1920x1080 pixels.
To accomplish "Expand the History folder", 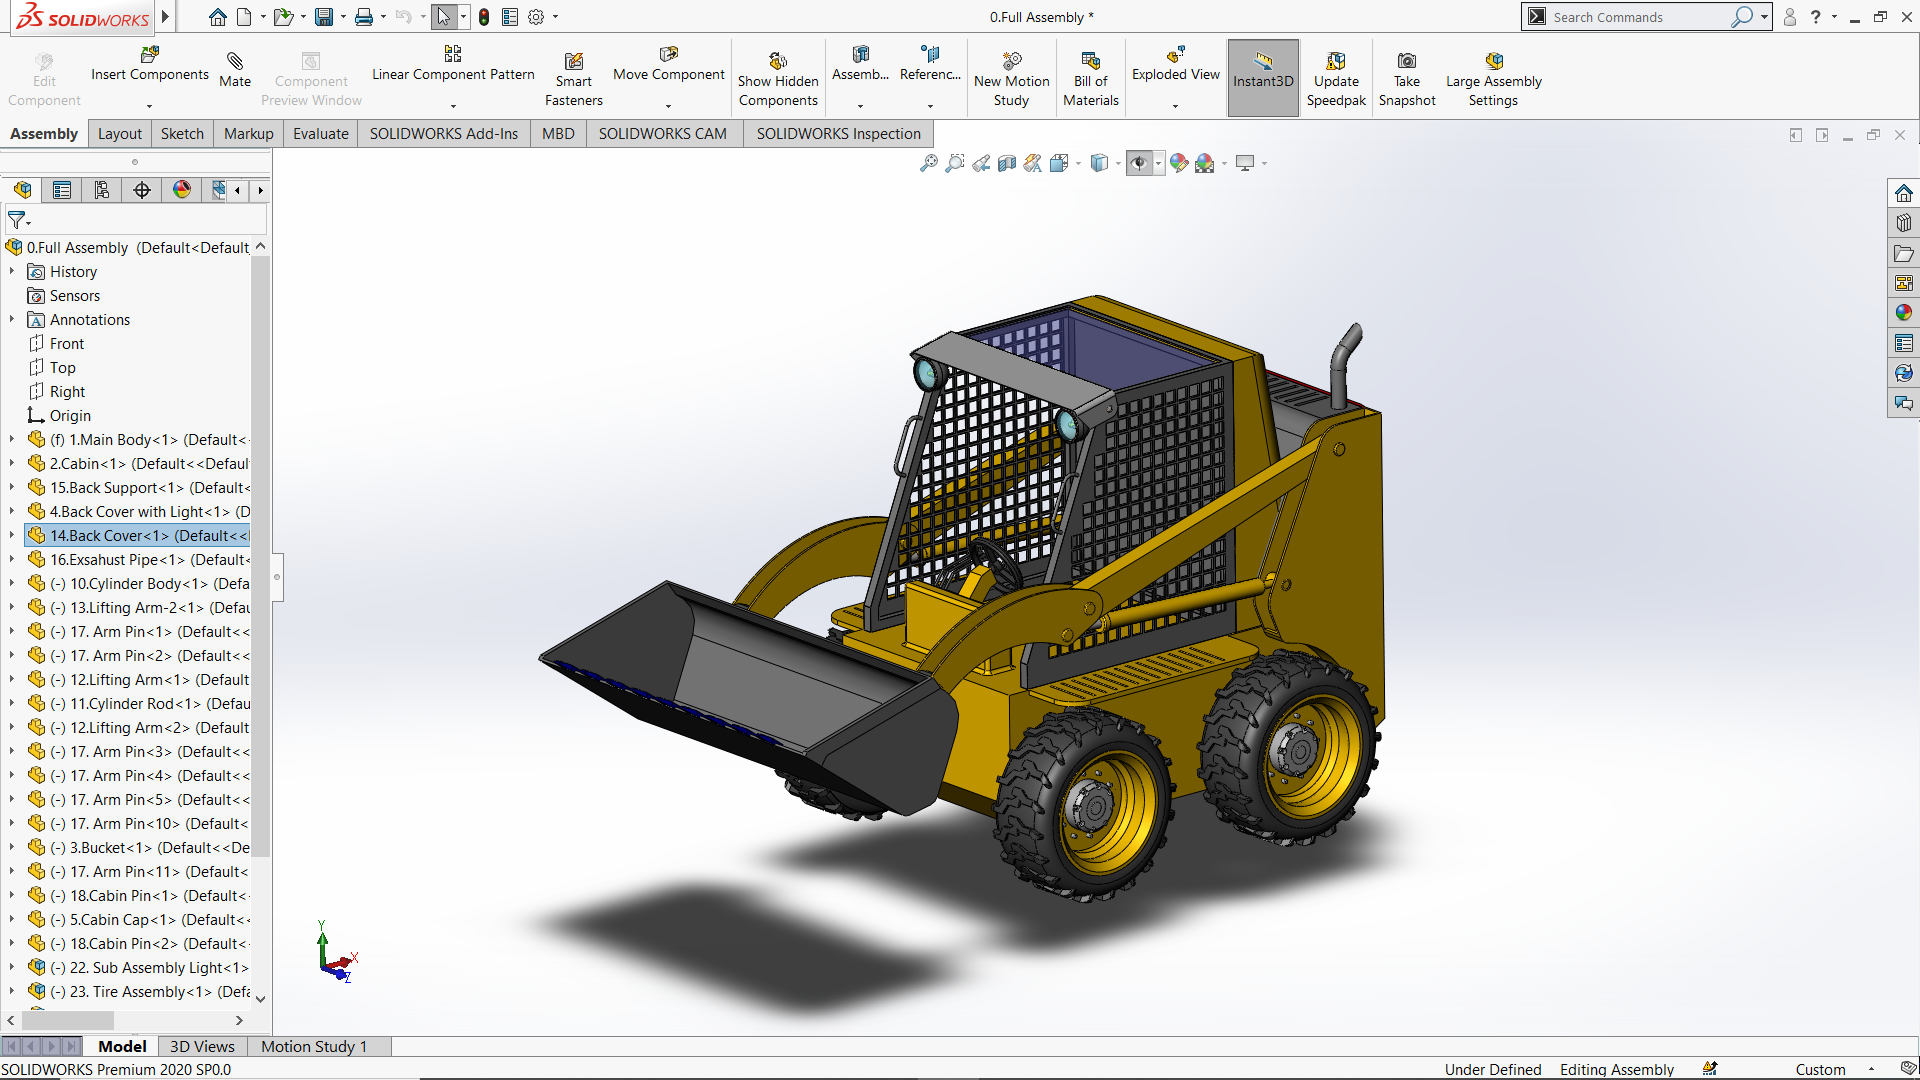I will click(x=12, y=271).
